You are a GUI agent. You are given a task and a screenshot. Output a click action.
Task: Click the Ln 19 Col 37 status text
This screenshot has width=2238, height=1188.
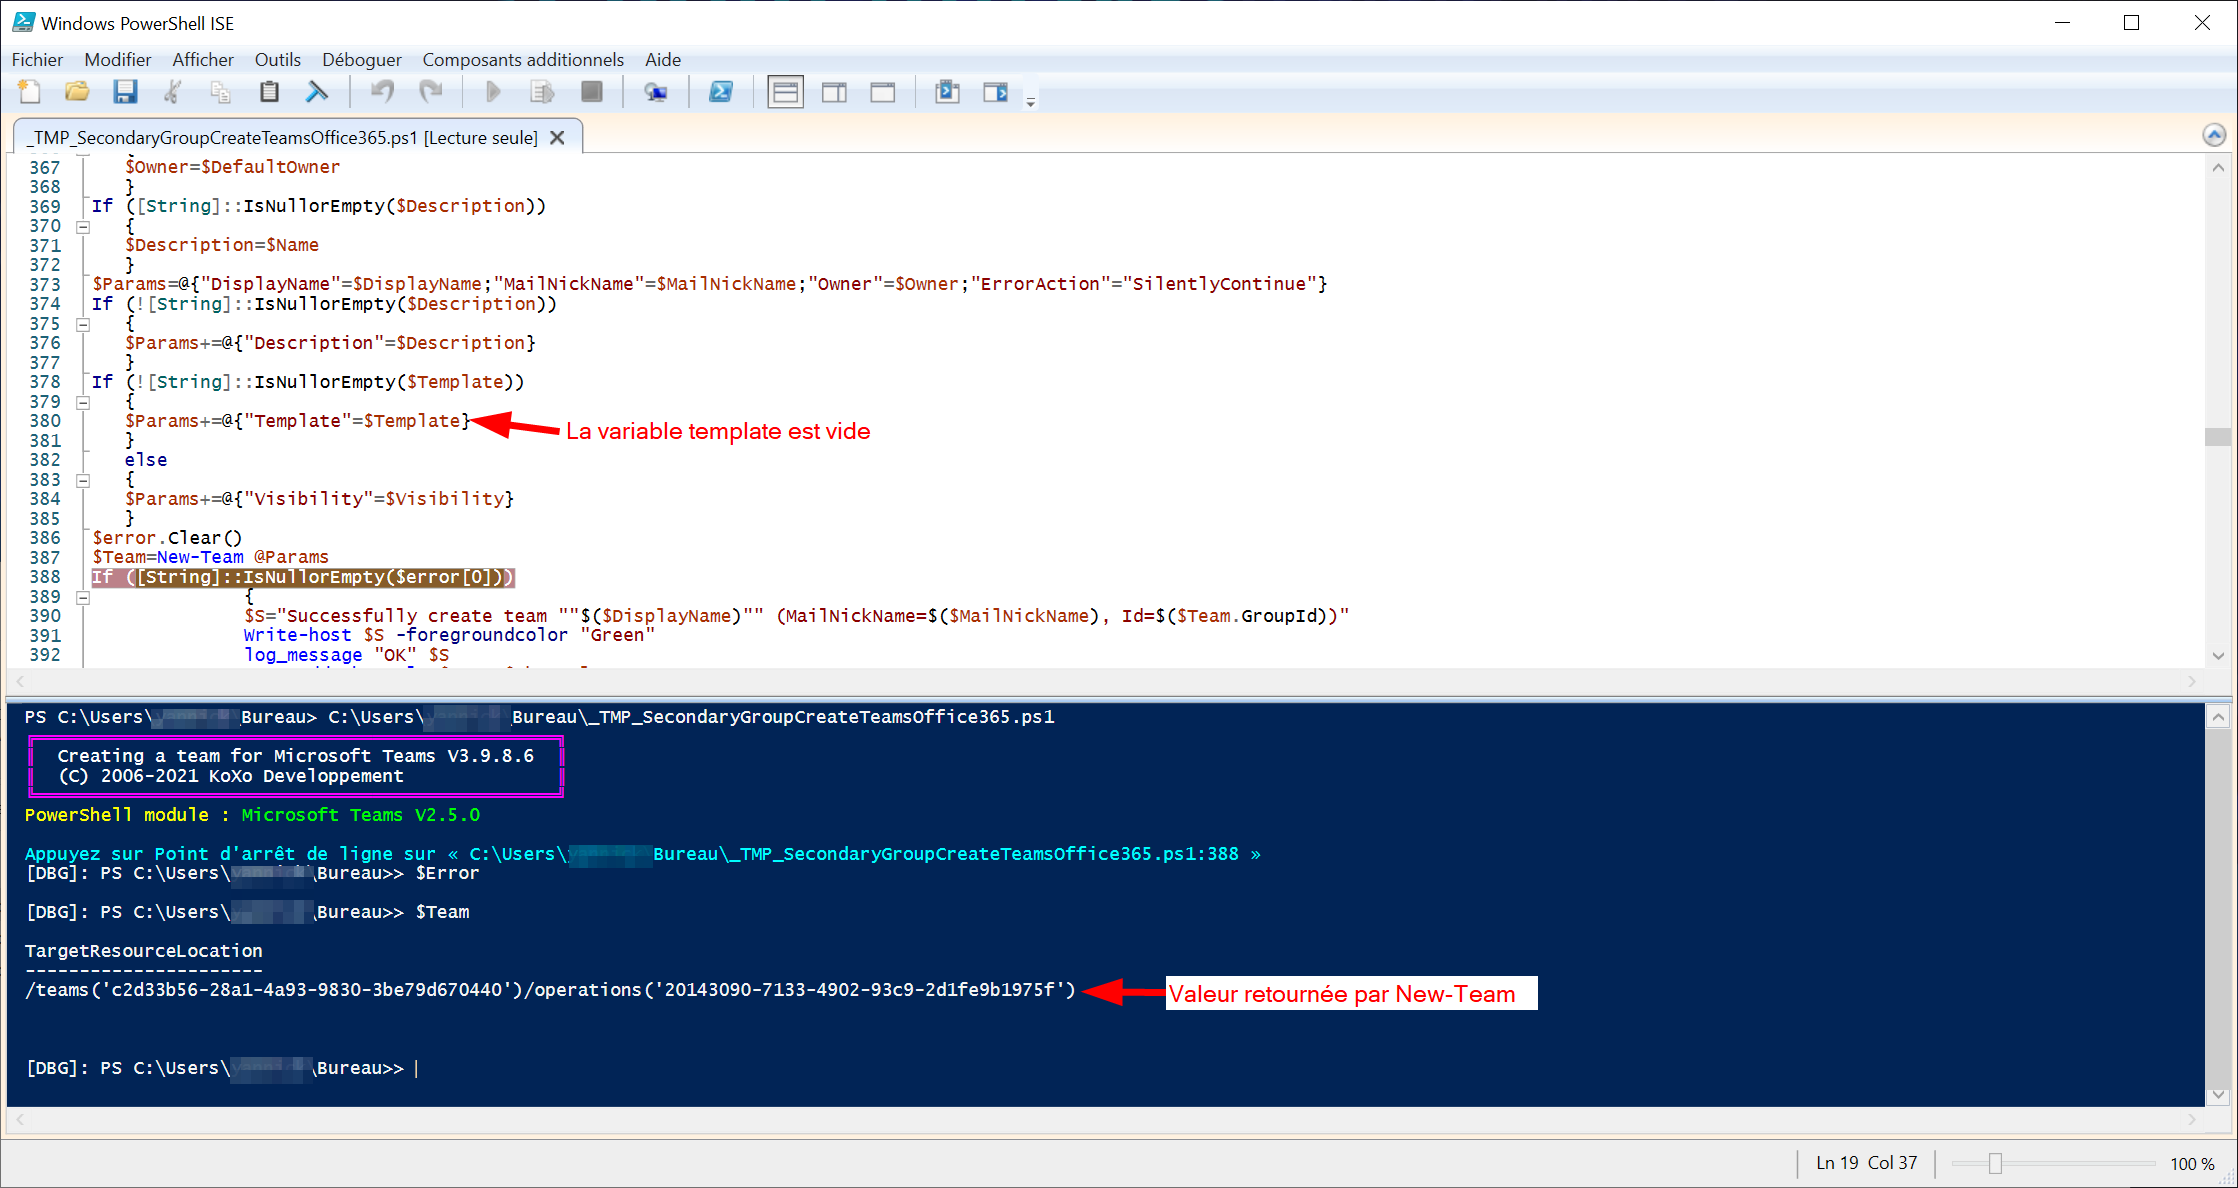point(1867,1163)
